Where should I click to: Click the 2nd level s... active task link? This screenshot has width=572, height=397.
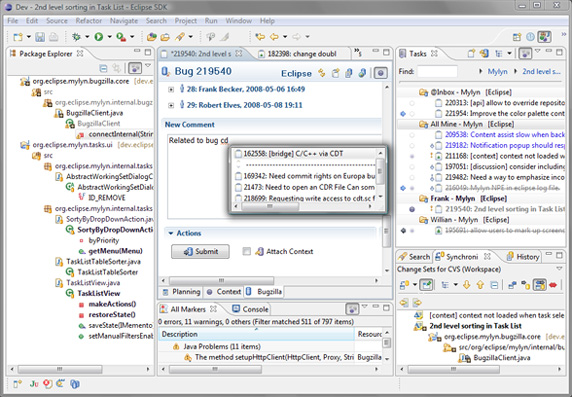[541, 72]
